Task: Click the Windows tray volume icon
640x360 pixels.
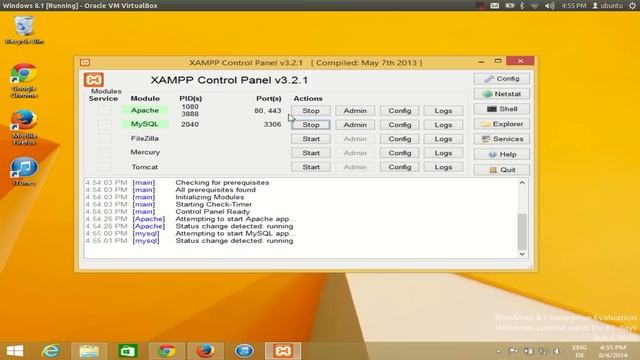Action: [x=557, y=351]
